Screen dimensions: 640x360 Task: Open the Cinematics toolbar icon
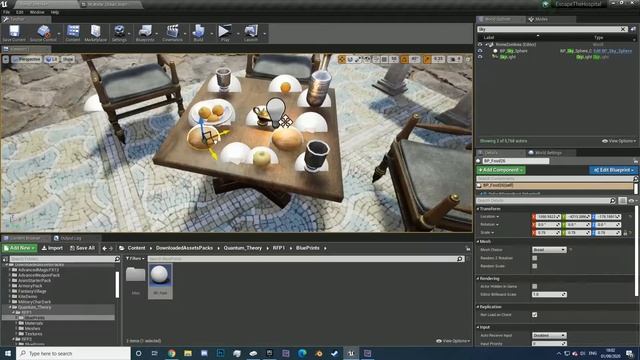(x=172, y=33)
